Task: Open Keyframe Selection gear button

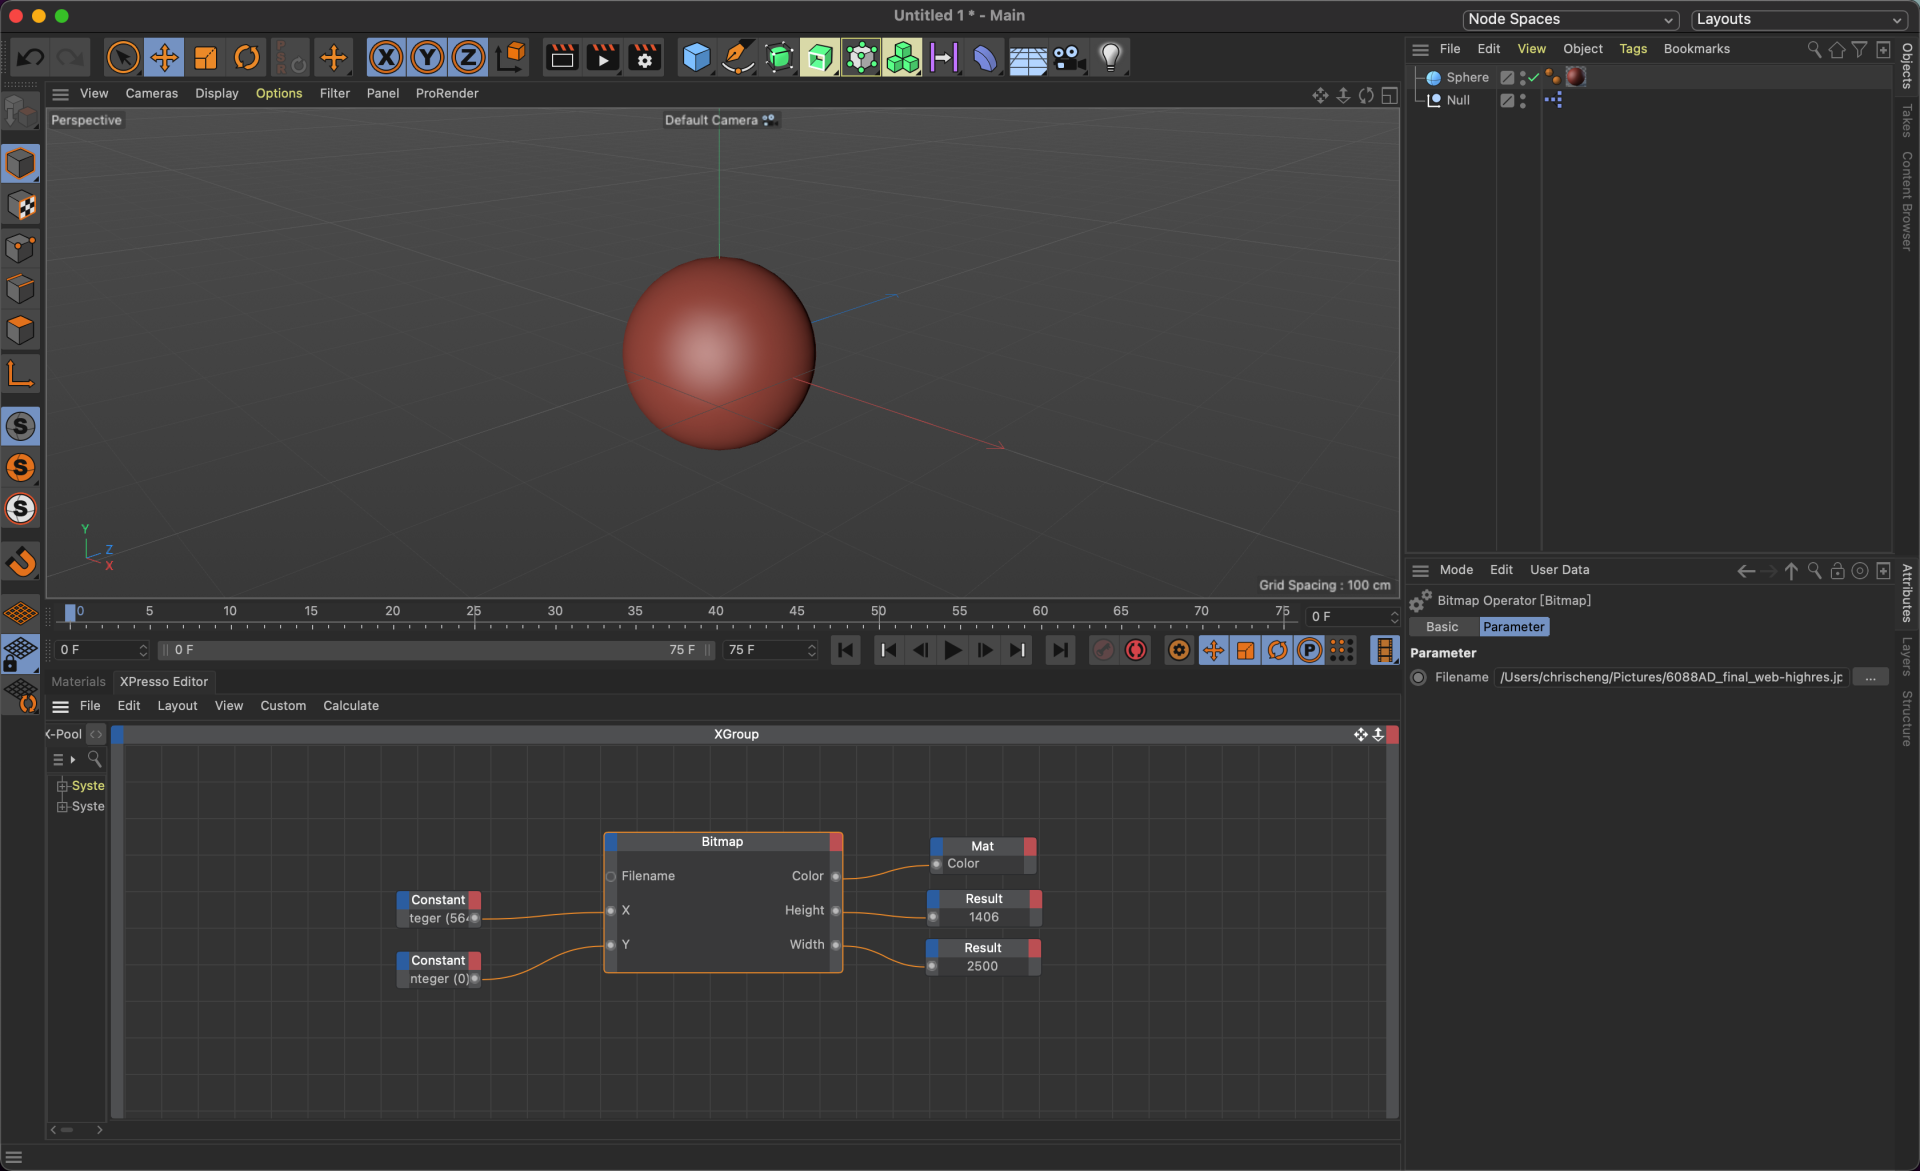Action: pyautogui.click(x=1179, y=651)
